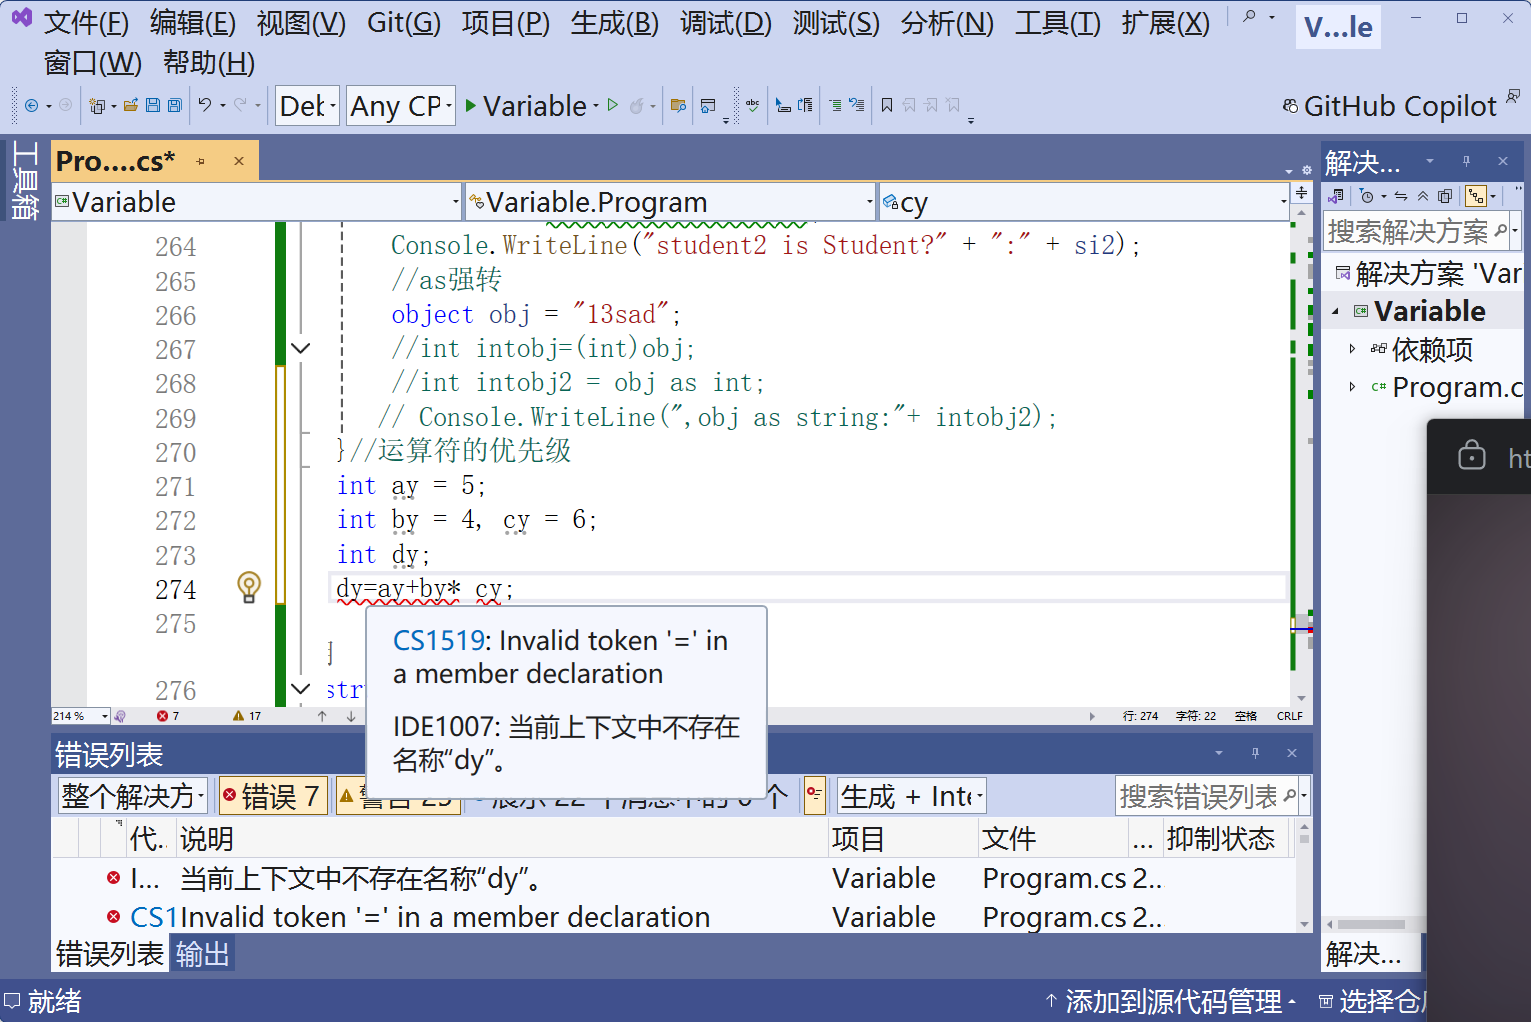Open the 整个解决方案 scope dropdown
The image size is (1531, 1022).
[133, 796]
